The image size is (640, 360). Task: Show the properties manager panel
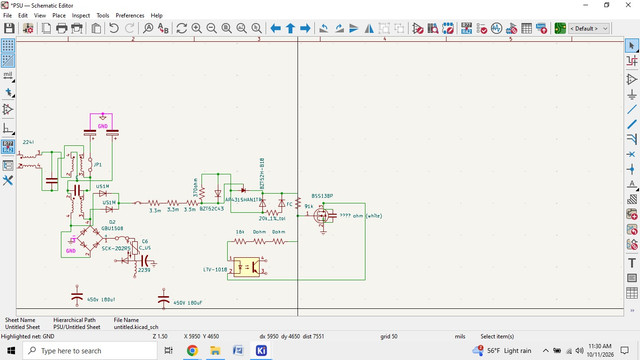point(8,180)
